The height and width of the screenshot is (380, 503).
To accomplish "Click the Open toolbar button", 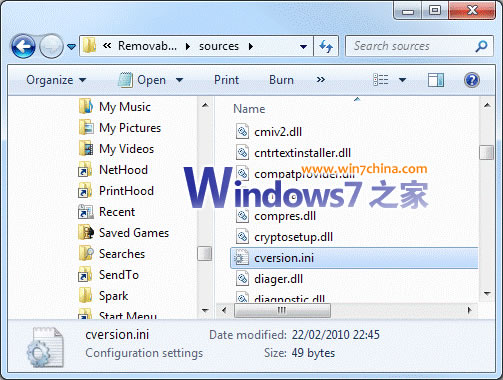I will point(143,80).
